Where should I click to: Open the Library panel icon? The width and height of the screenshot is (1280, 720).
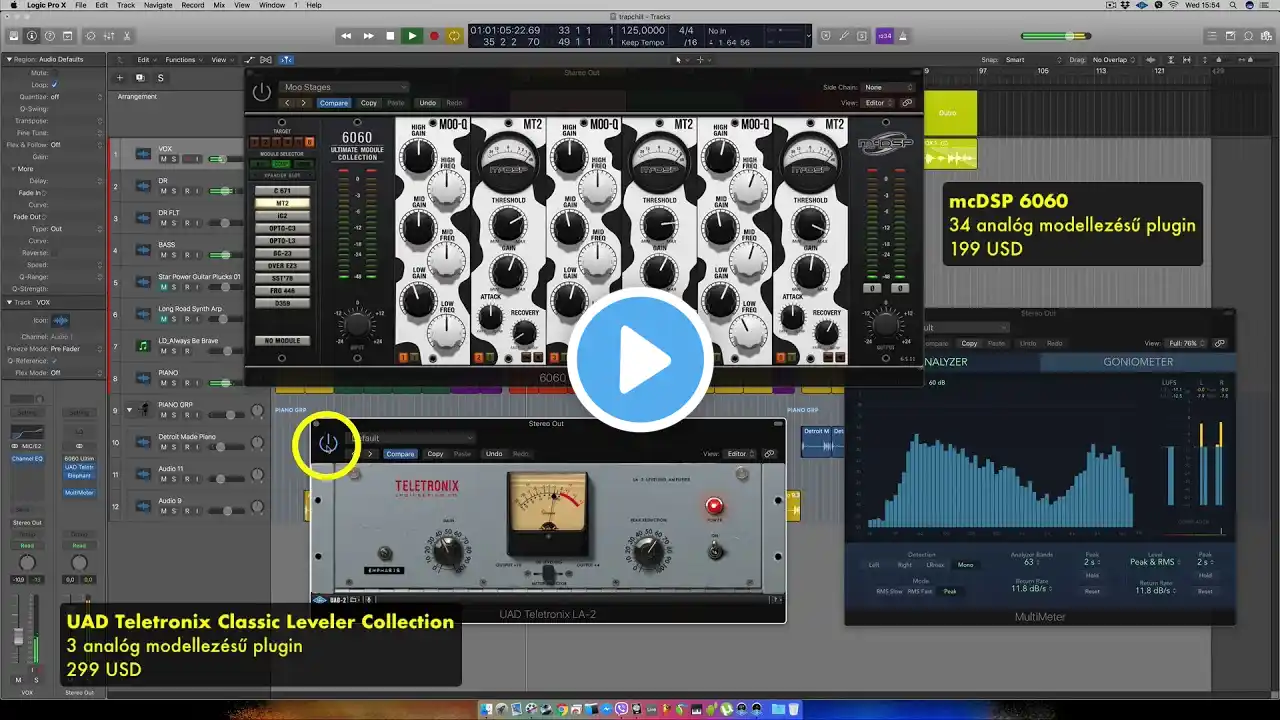point(14,36)
